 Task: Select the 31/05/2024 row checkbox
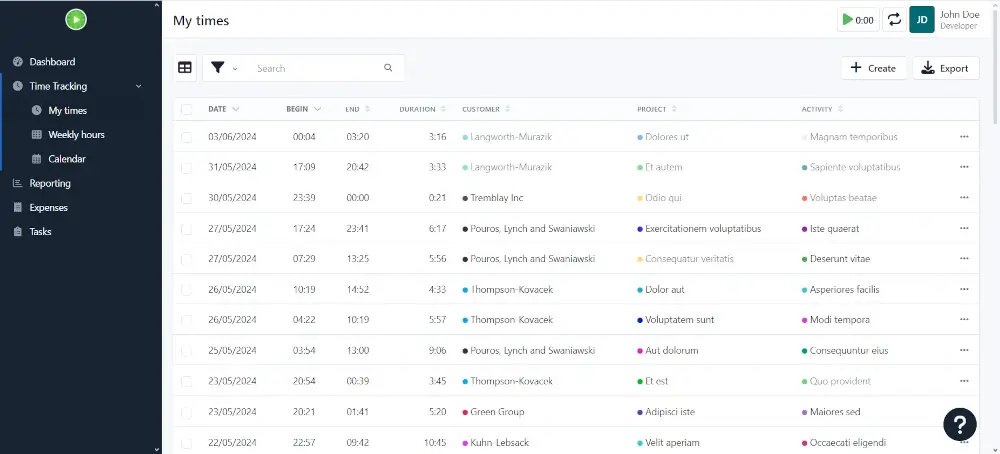(x=186, y=168)
